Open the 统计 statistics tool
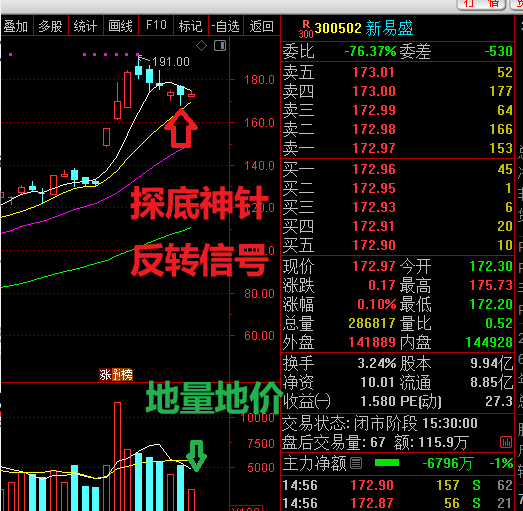Image resolution: width=523 pixels, height=511 pixels. [x=86, y=26]
